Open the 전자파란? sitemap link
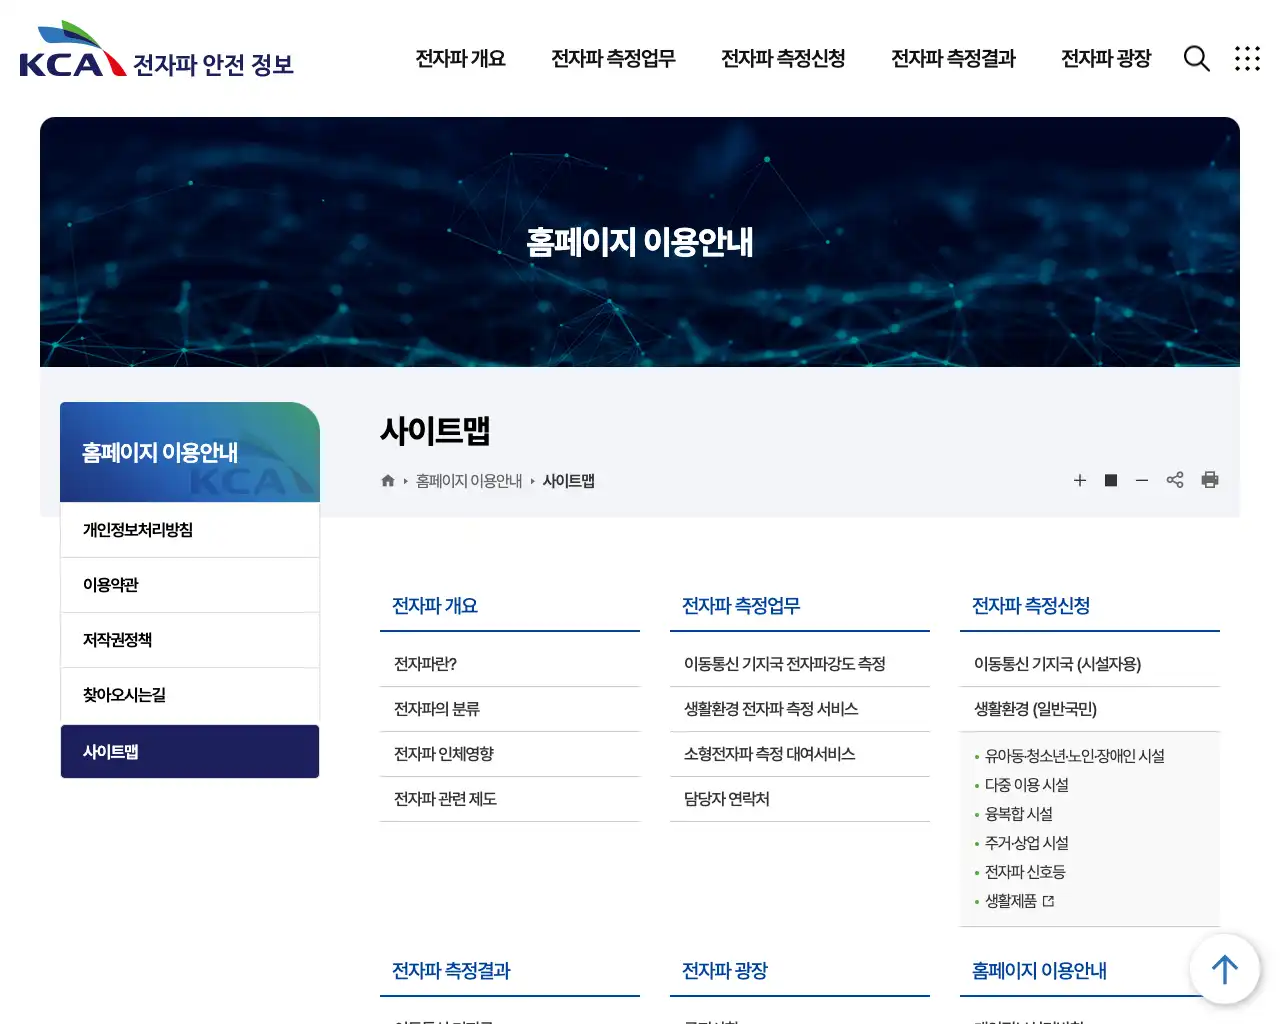1280x1024 pixels. (424, 663)
